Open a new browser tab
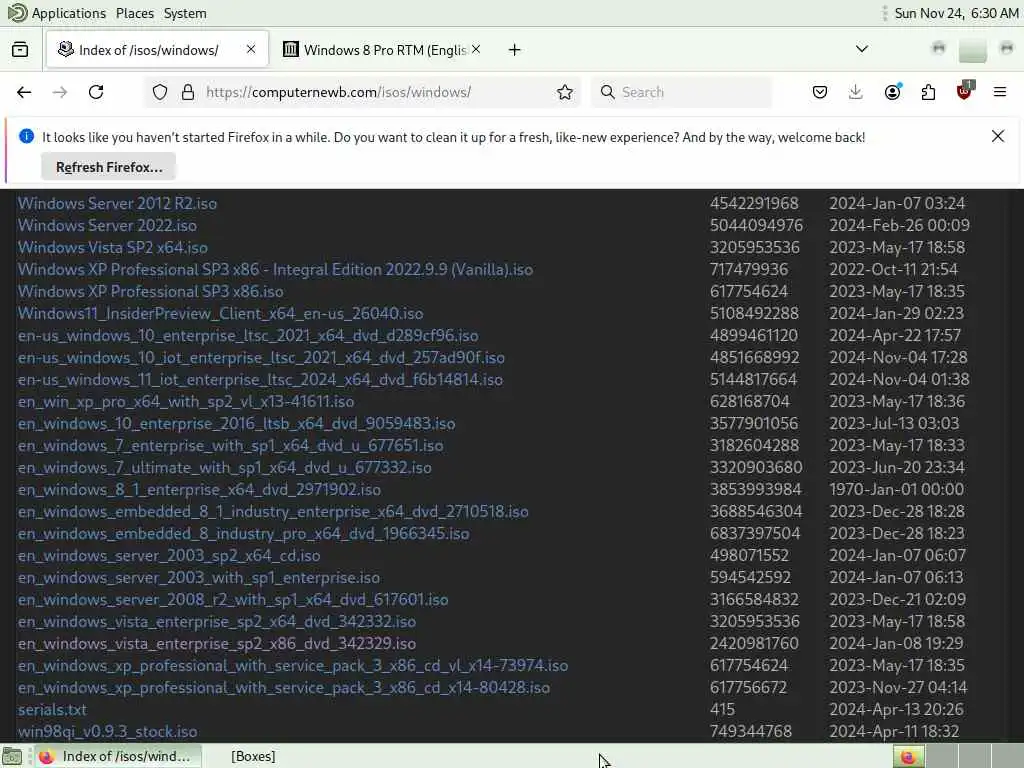The width and height of the screenshot is (1024, 768). pos(515,50)
